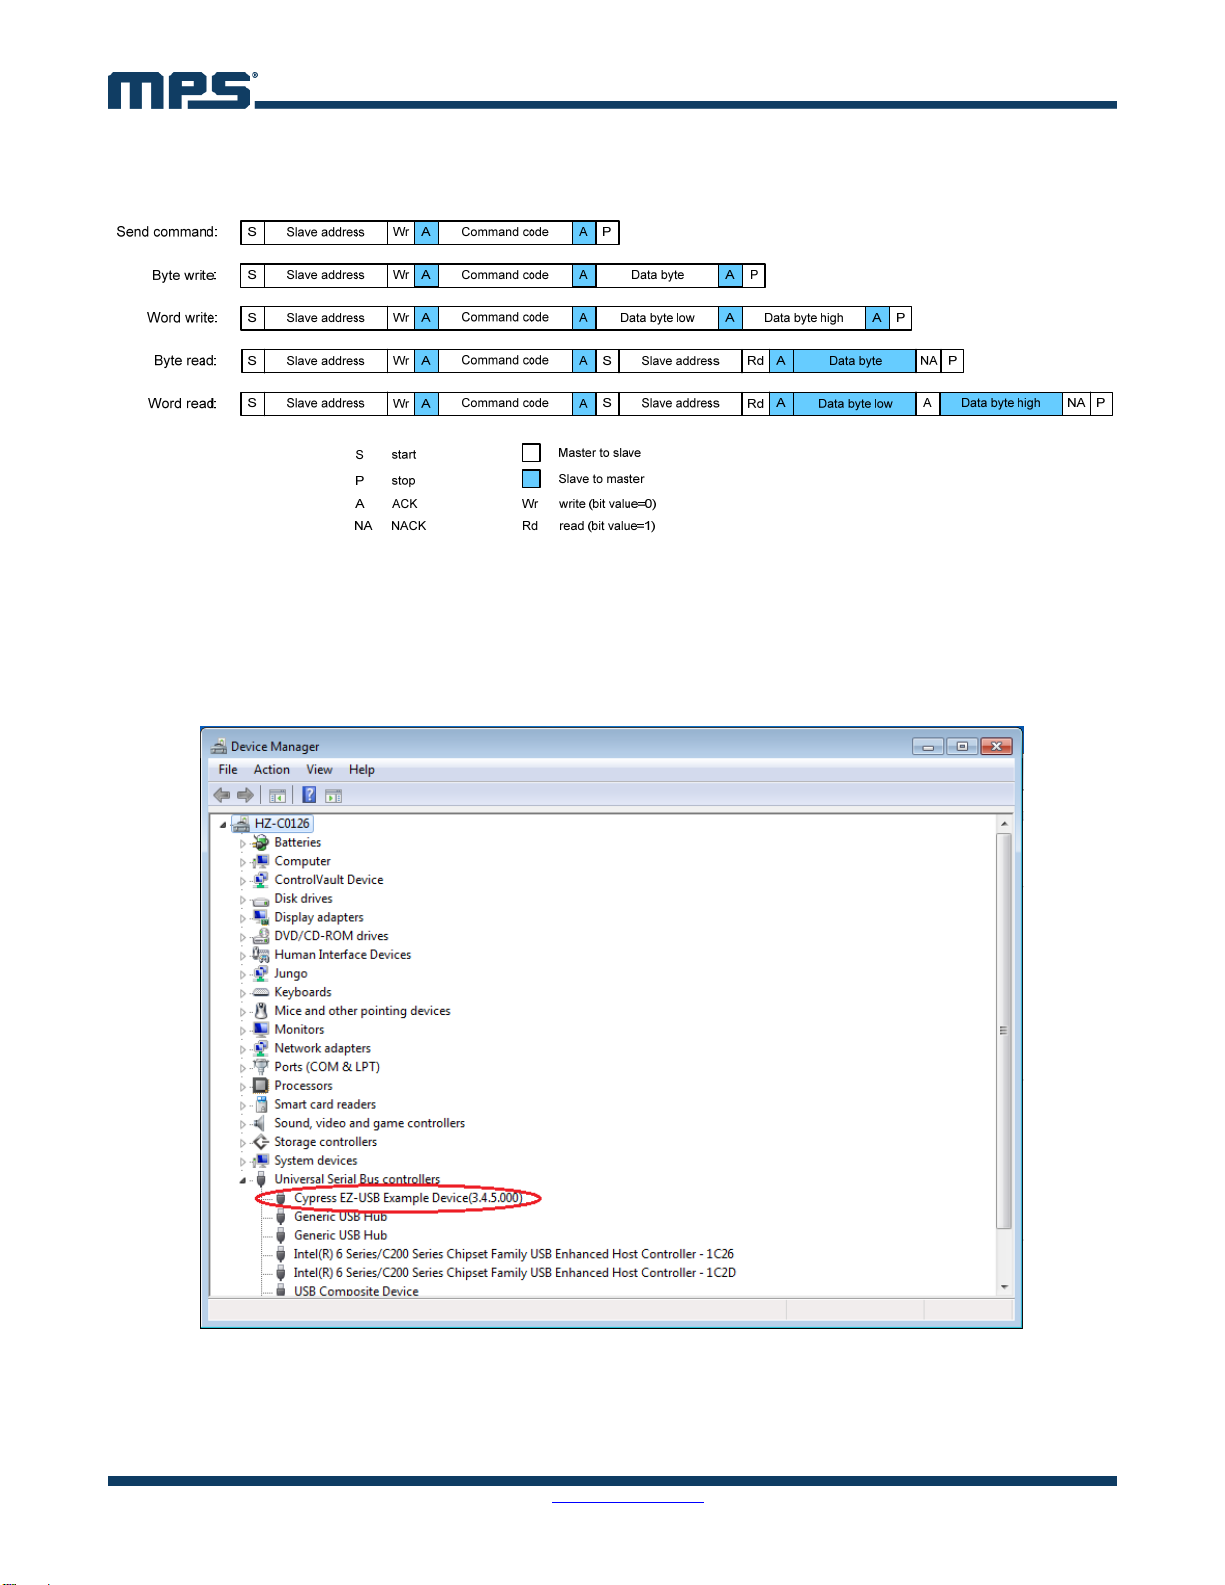This screenshot has height=1585, width=1225.
Task: Expand the Ports (COM & LPT) node arrow
Action: 242,1067
